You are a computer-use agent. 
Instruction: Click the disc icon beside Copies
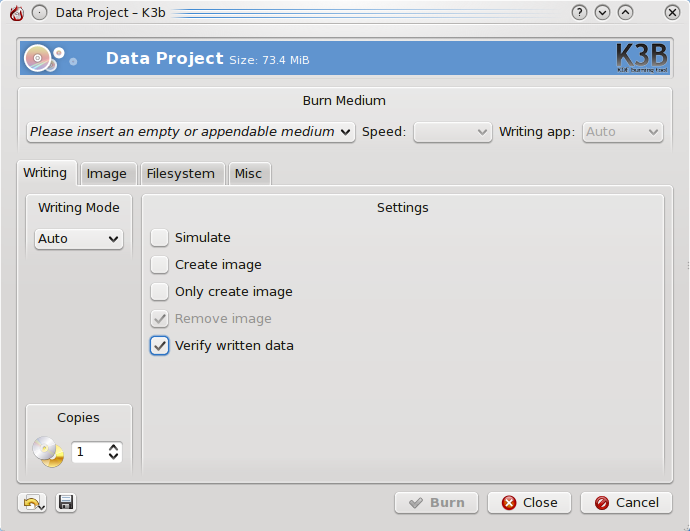[x=47, y=452]
